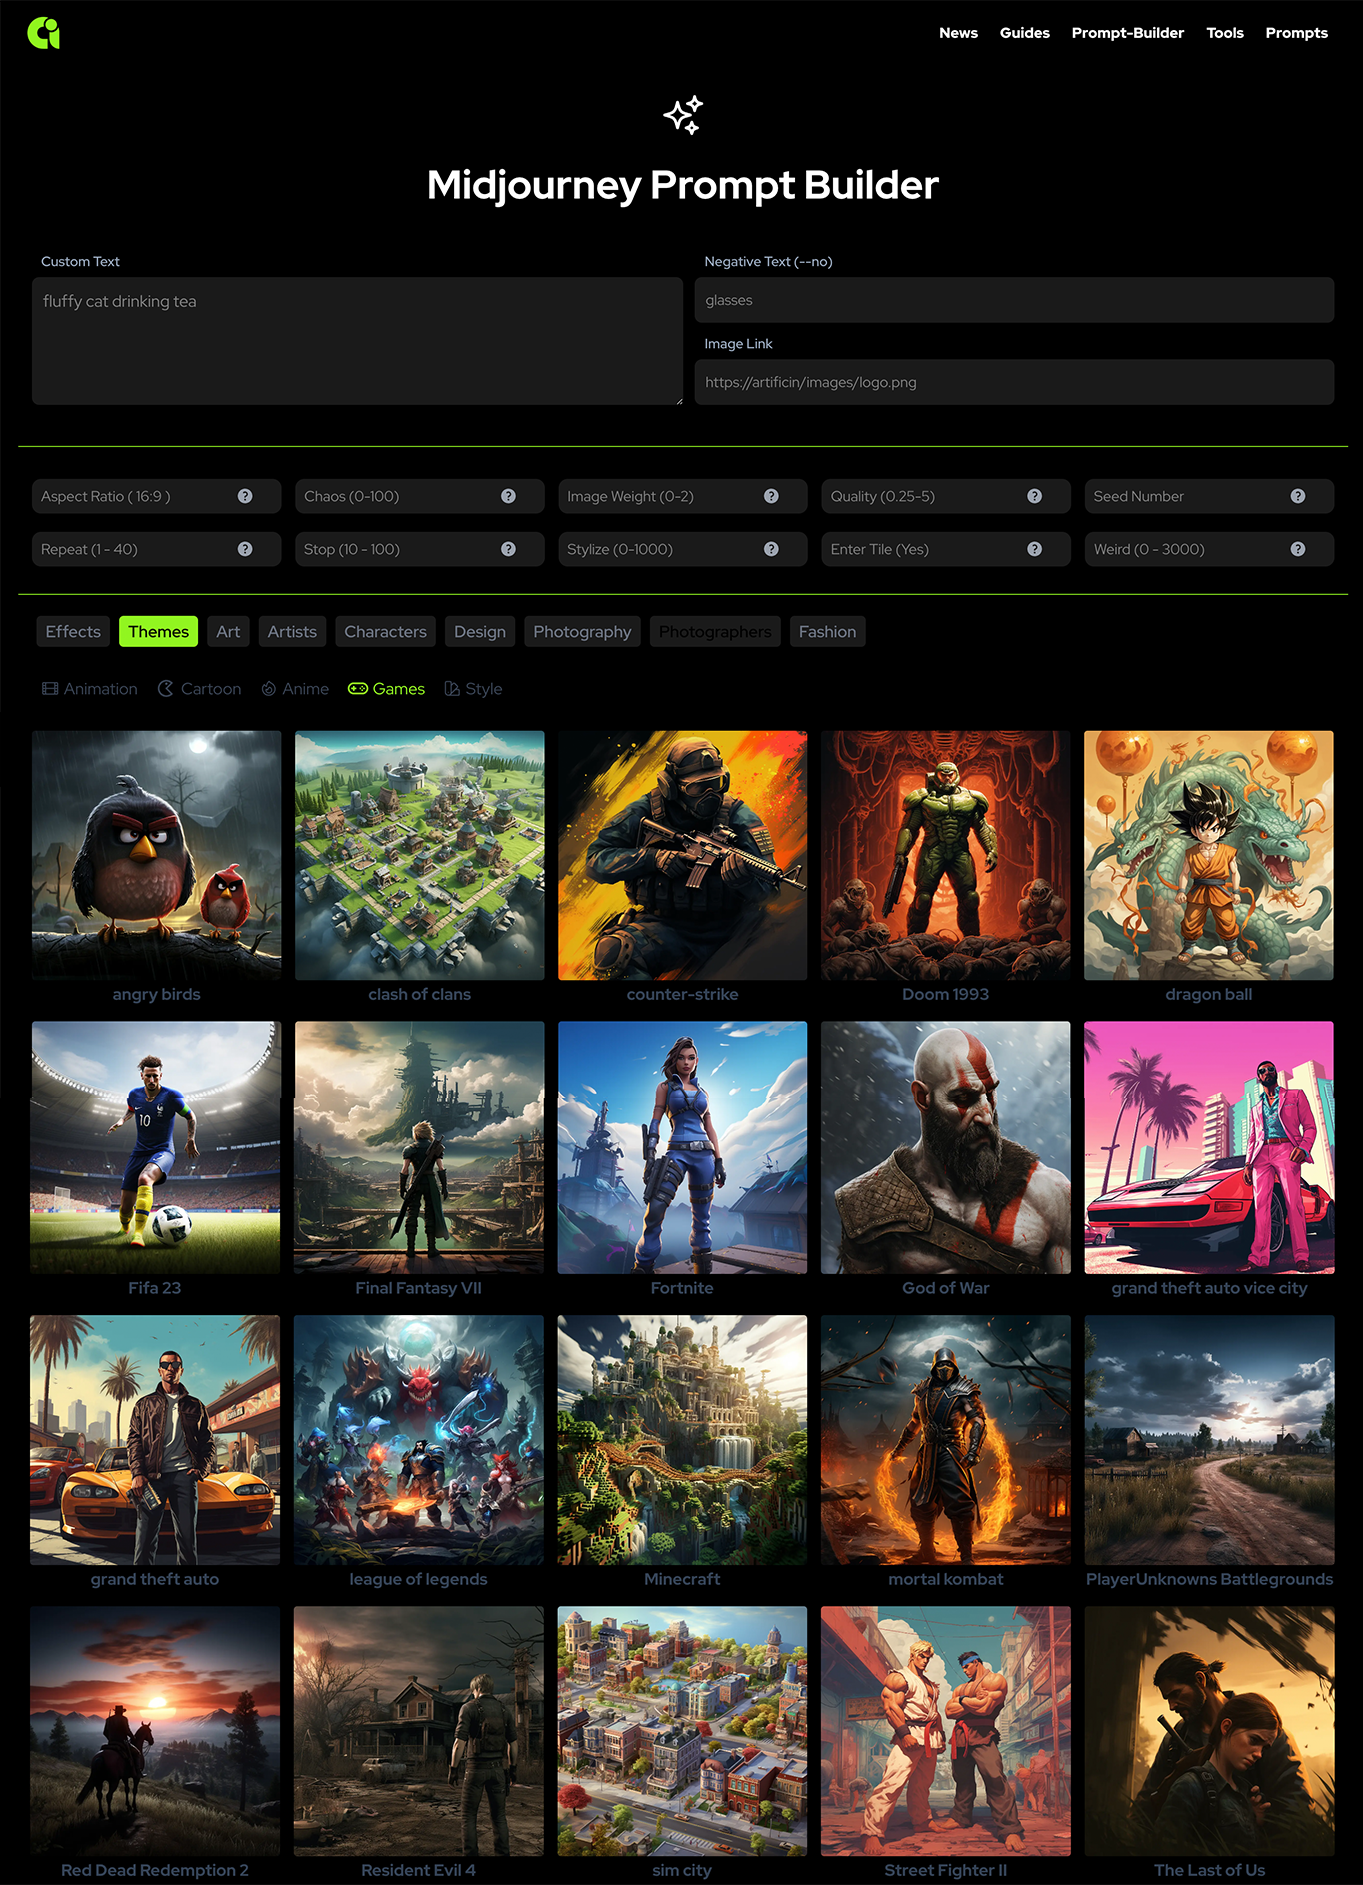Choose the mortal kombat thumbnail

pyautogui.click(x=945, y=1440)
